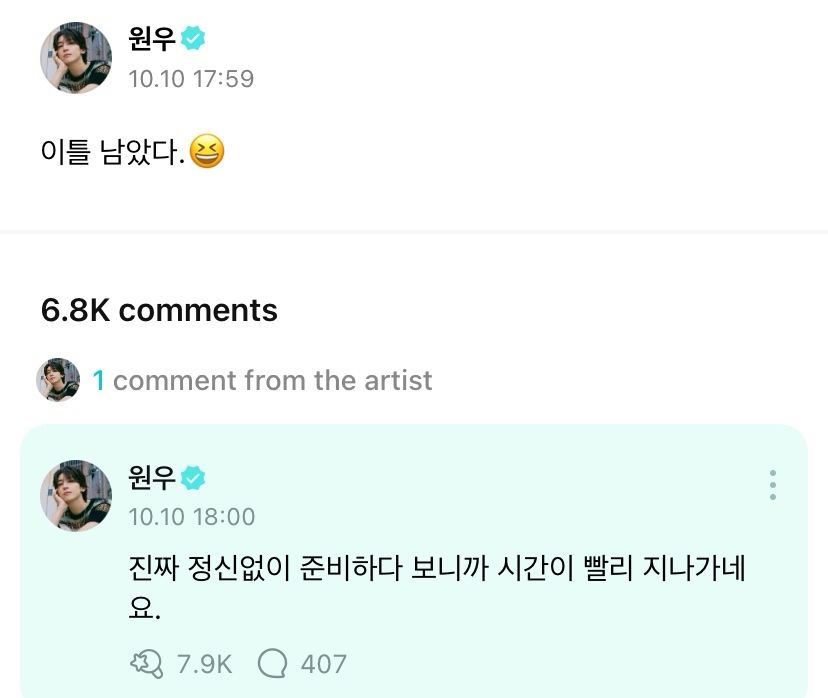The height and width of the screenshot is (698, 828).
Task: Tap the laughing emoji in the post
Action: click(206, 152)
